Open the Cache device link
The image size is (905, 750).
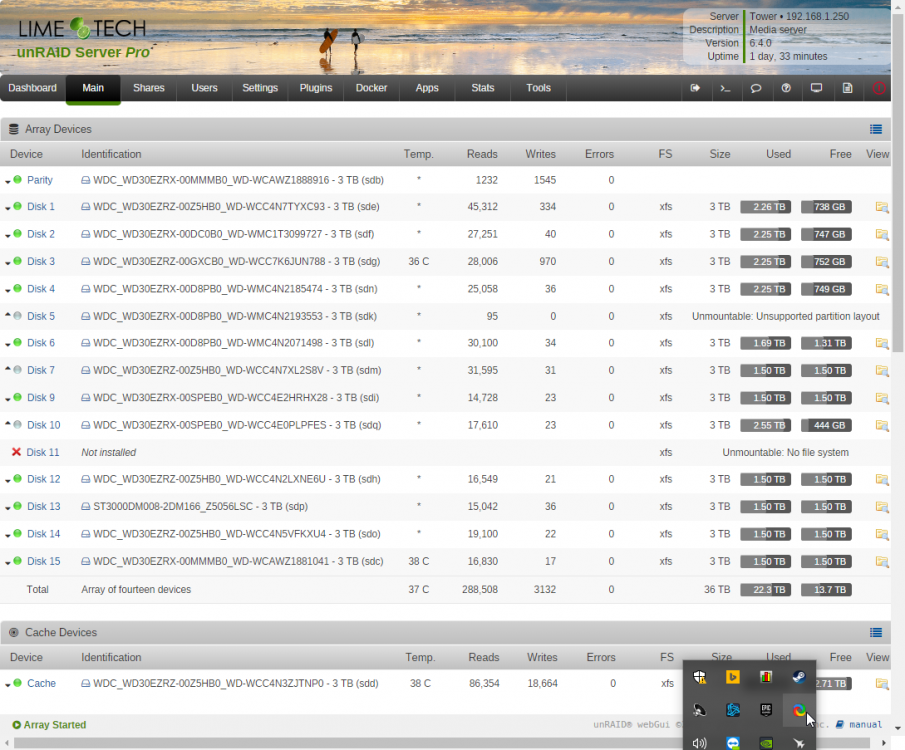point(42,684)
